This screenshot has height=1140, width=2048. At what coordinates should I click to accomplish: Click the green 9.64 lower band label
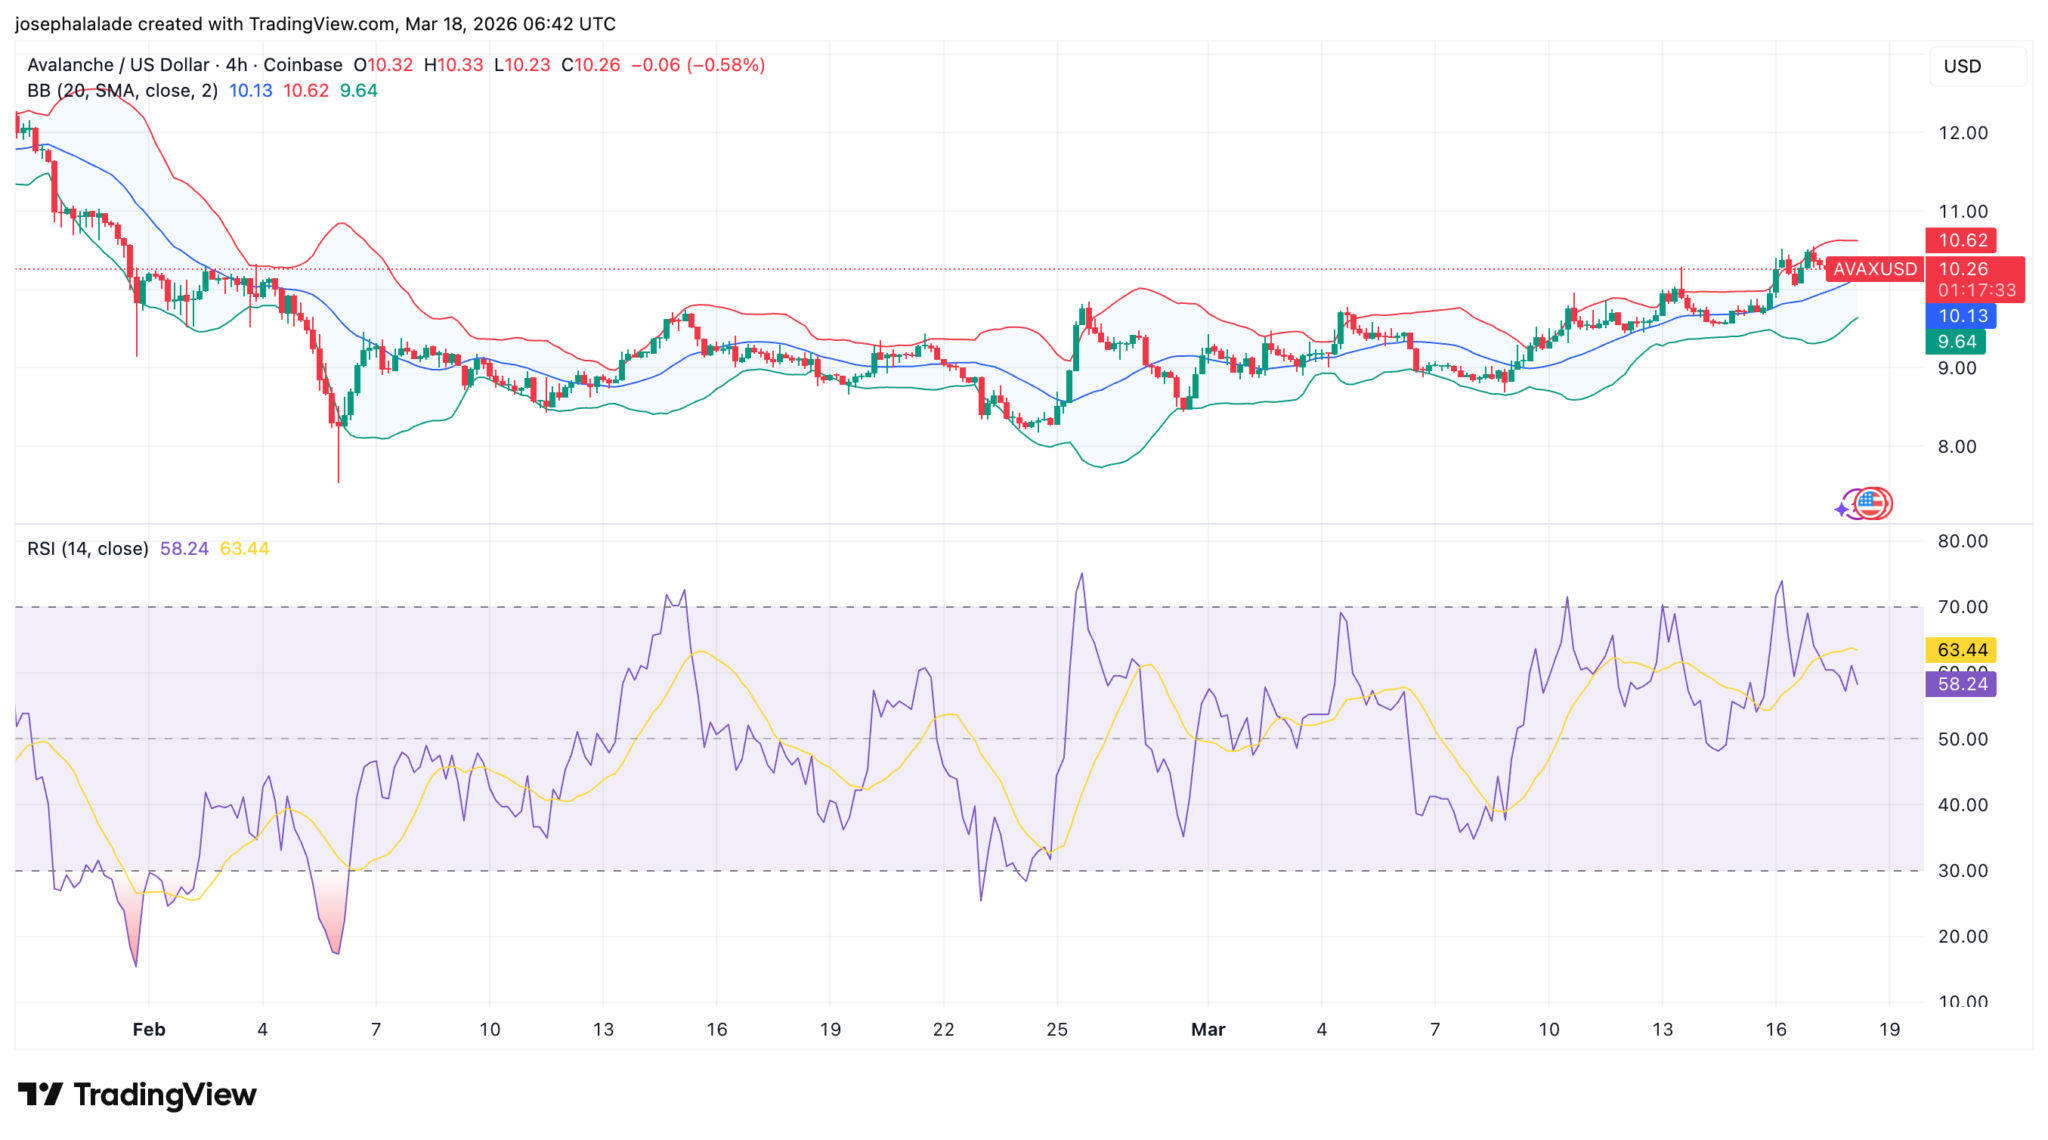click(1956, 342)
